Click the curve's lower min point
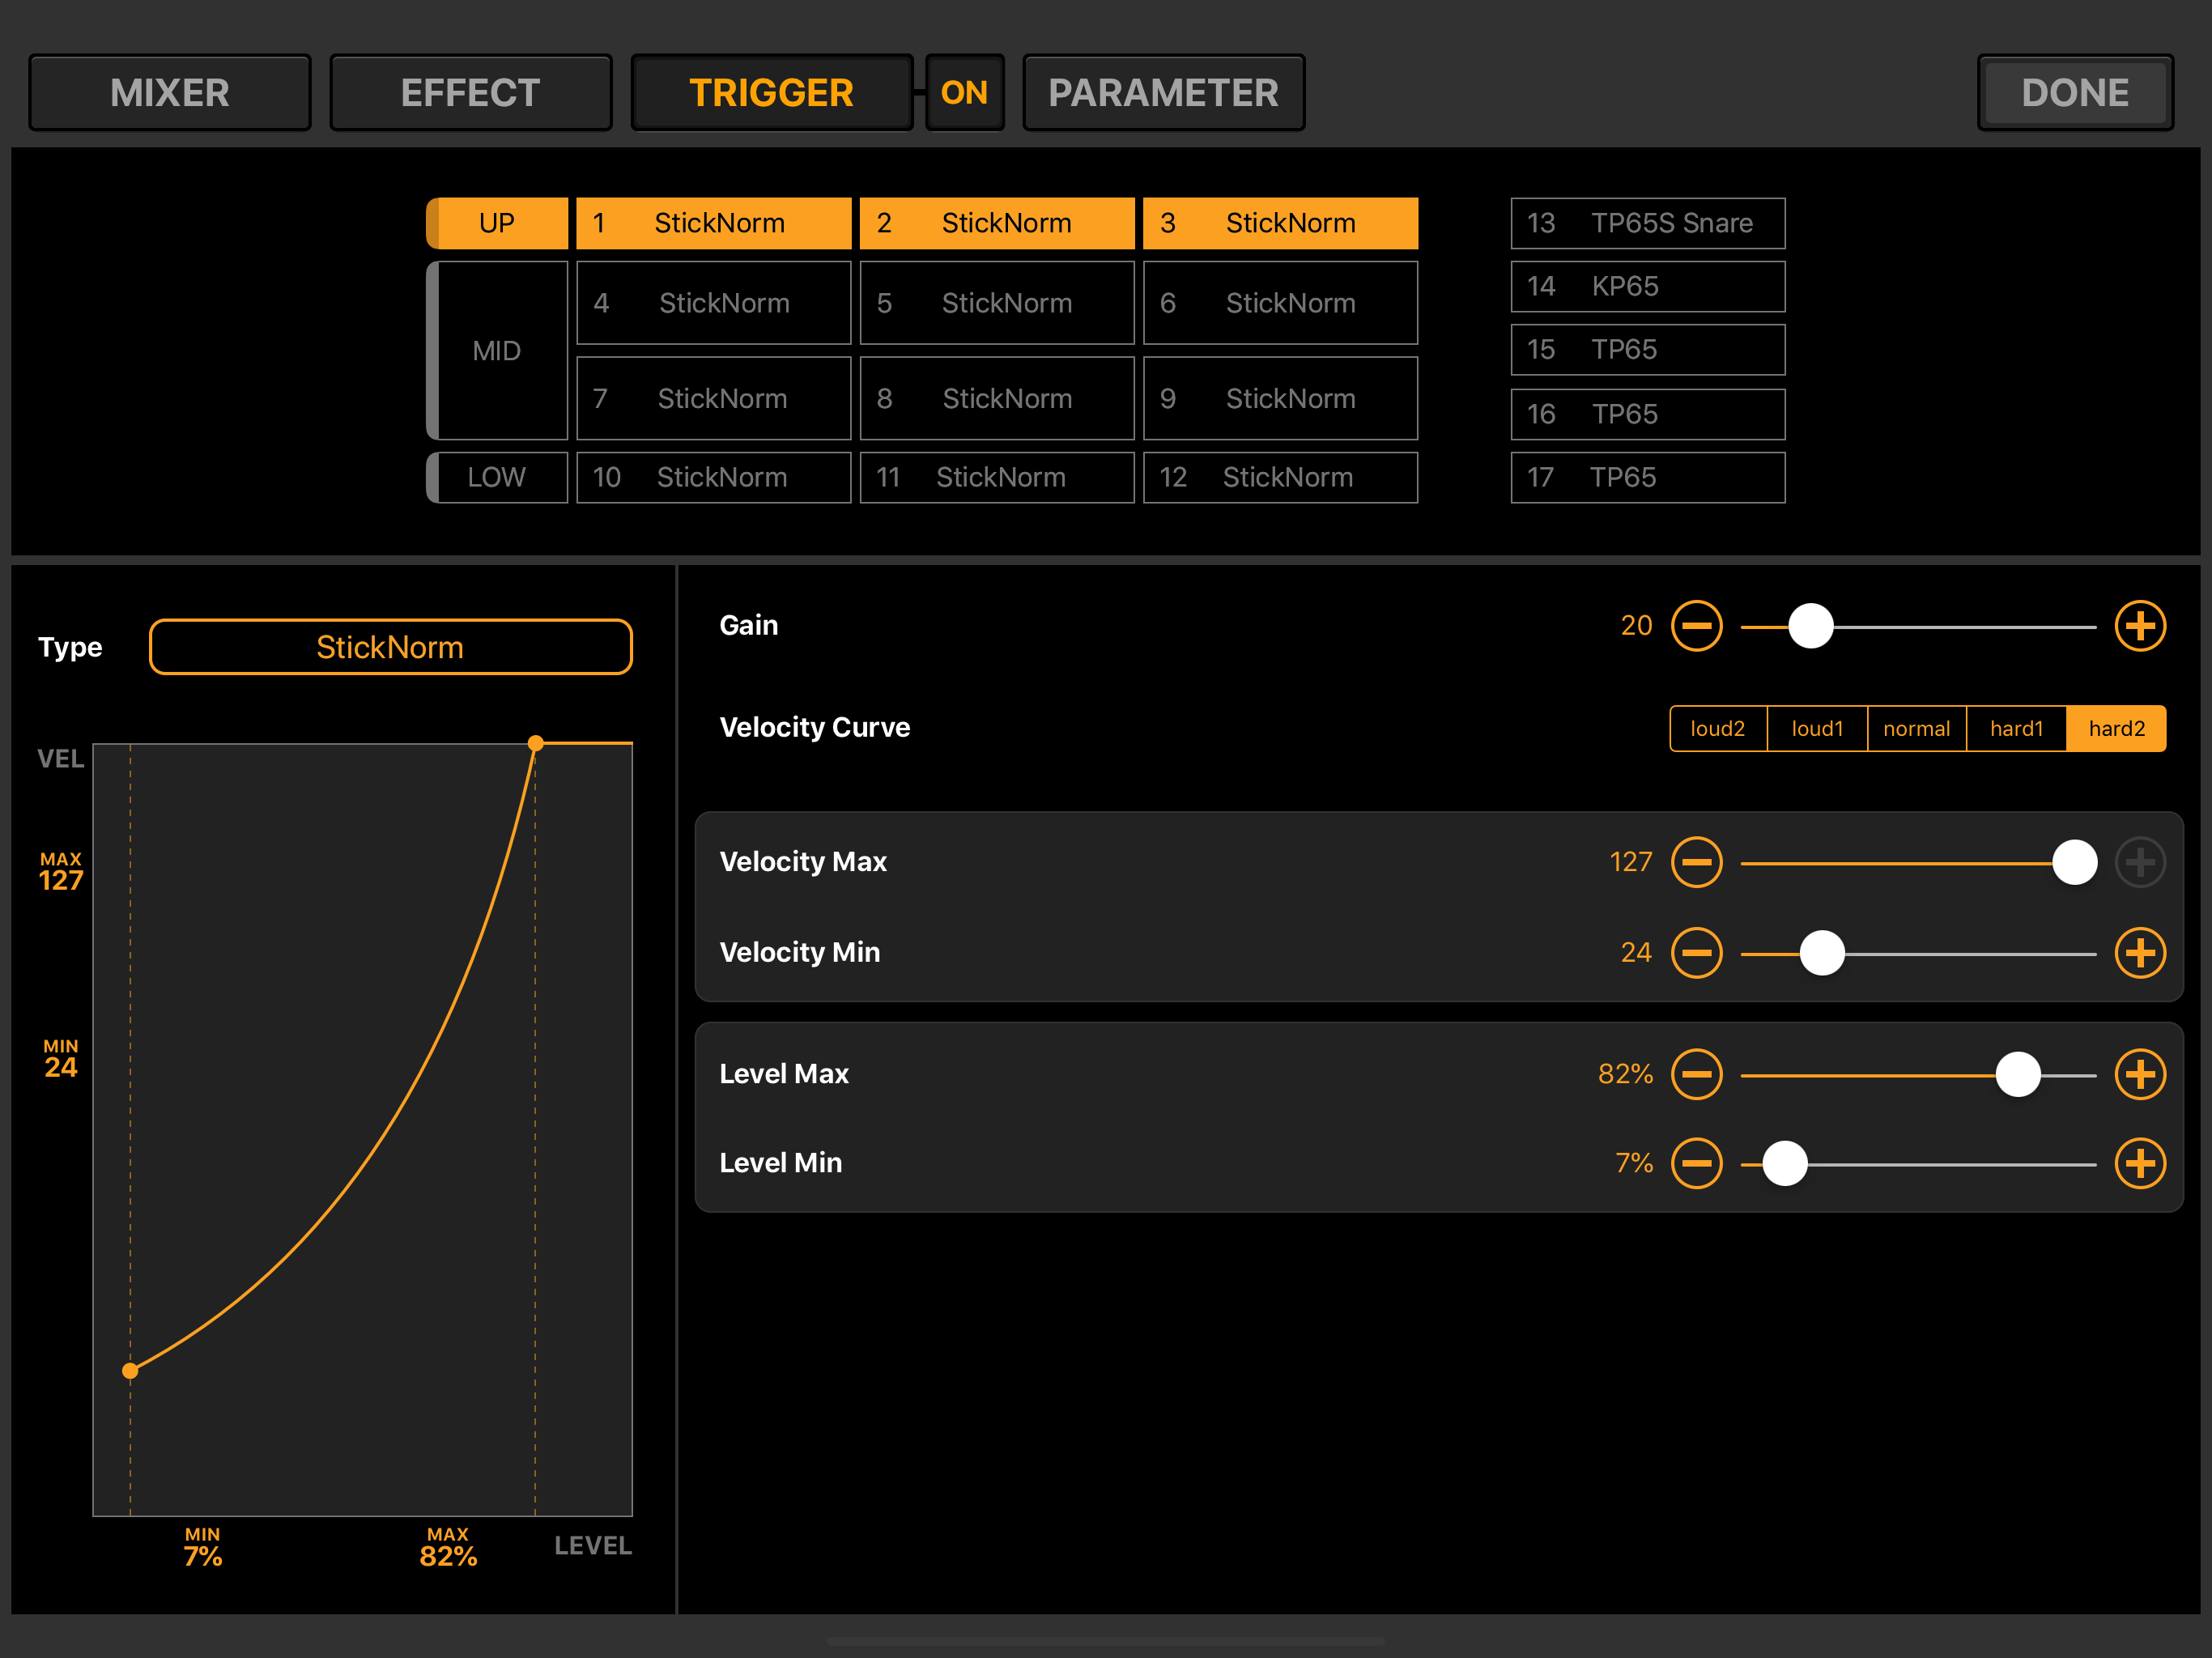 [130, 1371]
